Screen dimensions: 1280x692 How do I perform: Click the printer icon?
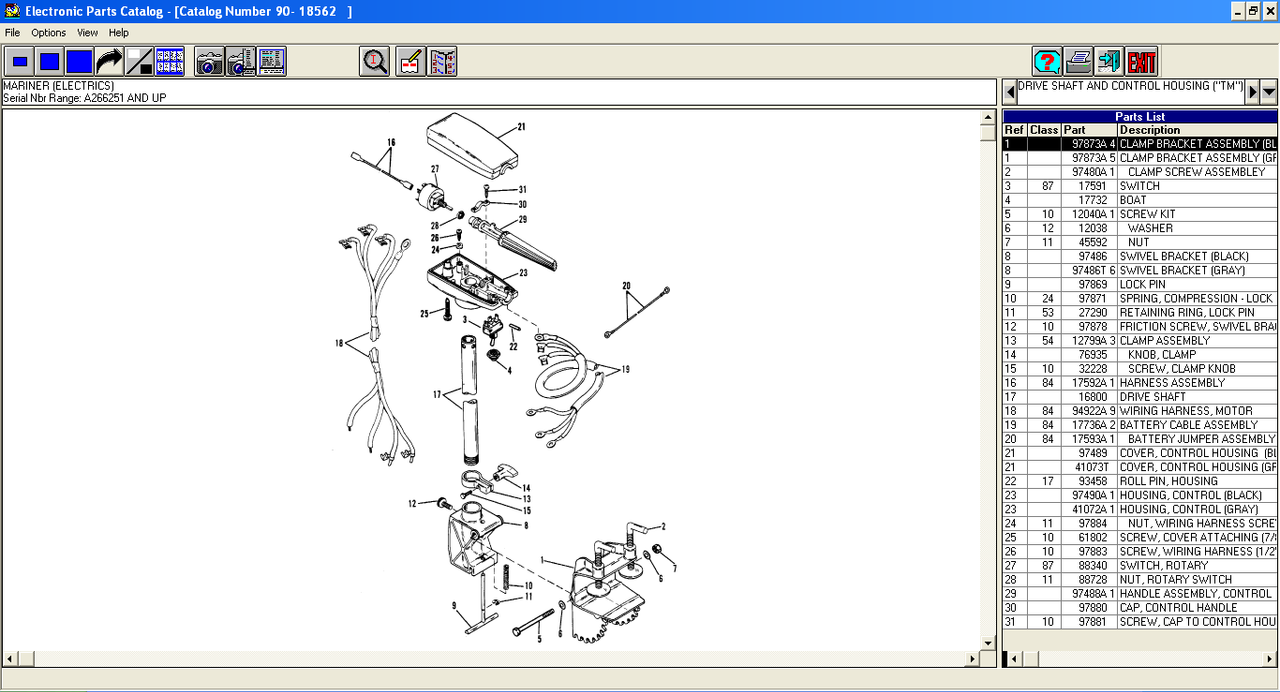1078,61
